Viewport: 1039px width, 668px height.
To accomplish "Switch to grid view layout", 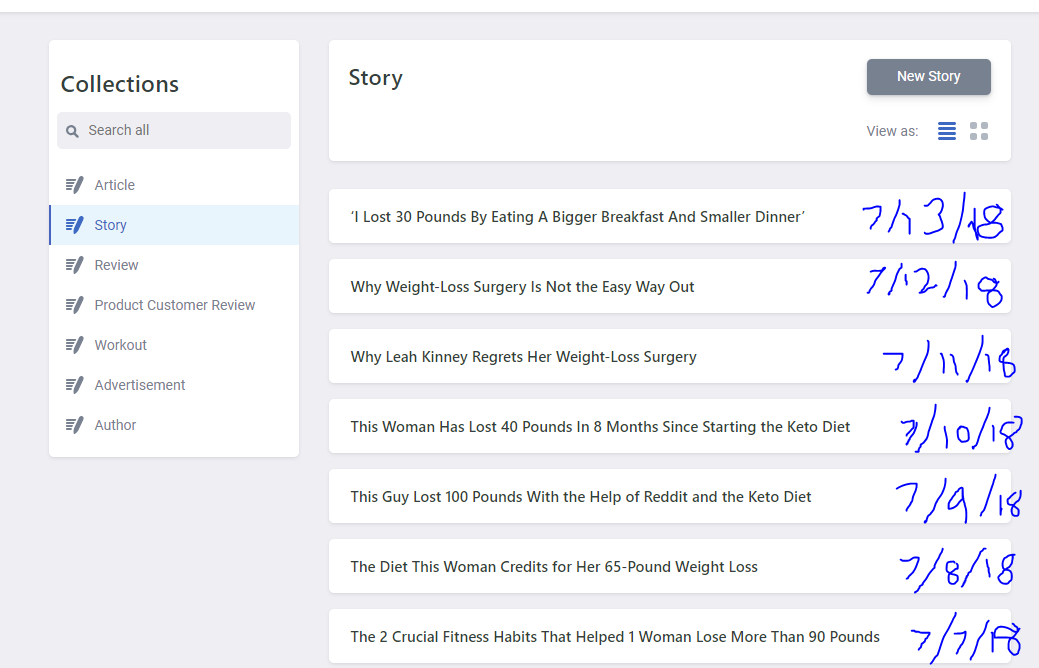I will coord(978,130).
